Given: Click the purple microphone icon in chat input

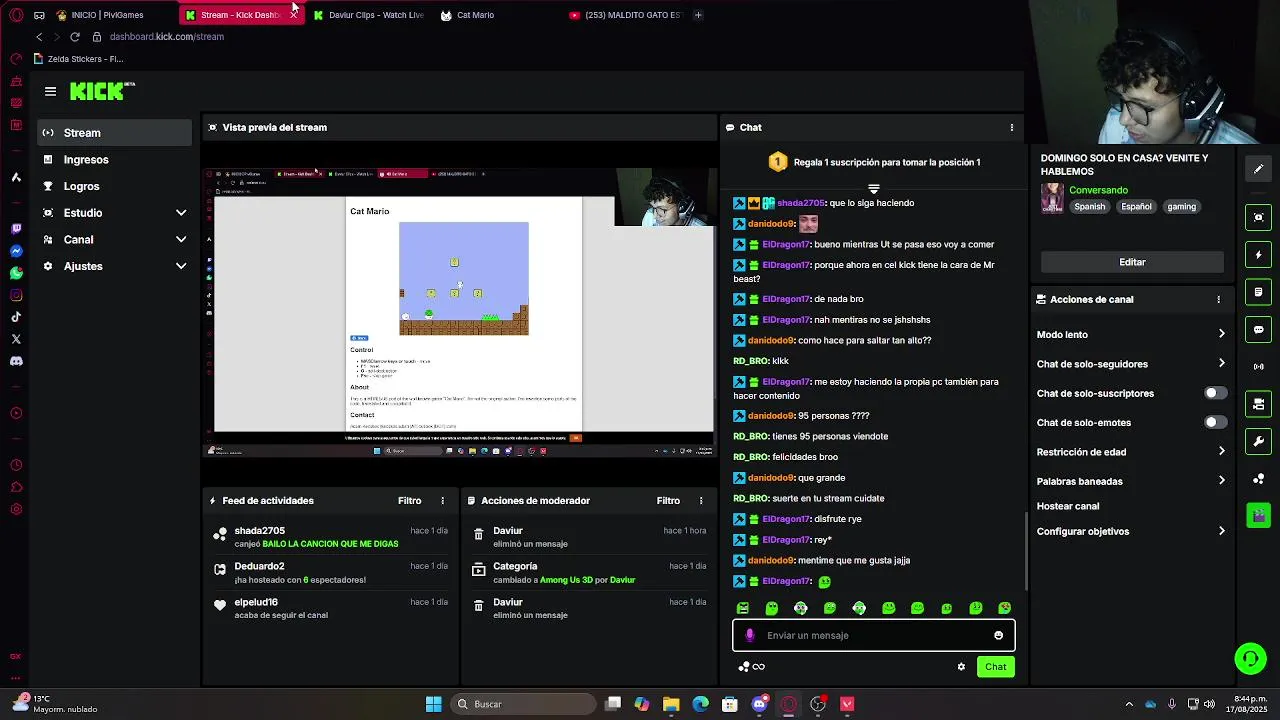Looking at the screenshot, I should point(750,635).
